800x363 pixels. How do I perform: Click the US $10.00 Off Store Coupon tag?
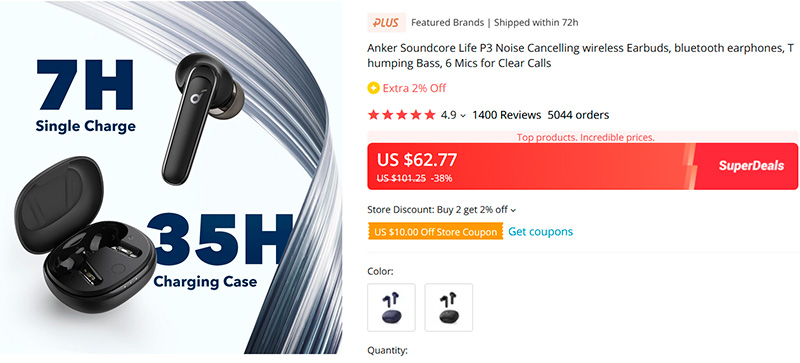click(x=435, y=232)
